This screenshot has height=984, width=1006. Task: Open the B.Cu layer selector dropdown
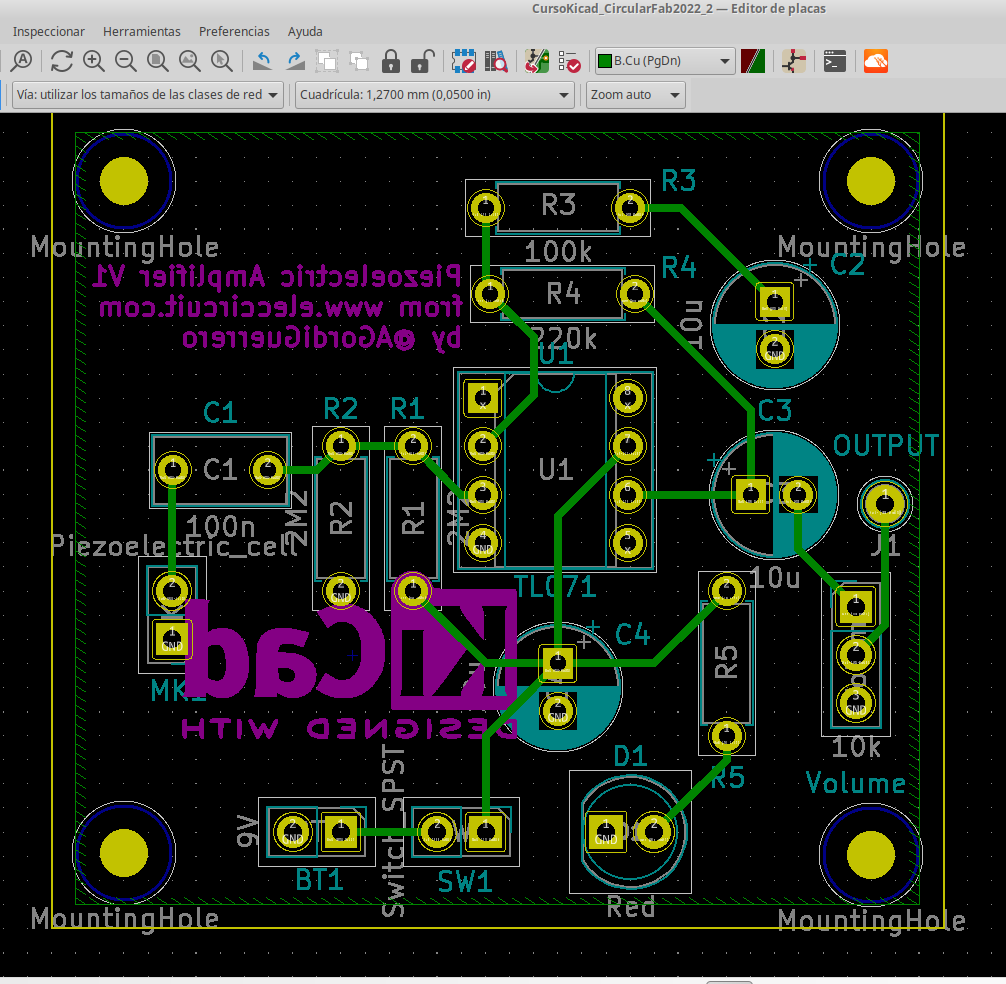[x=665, y=61]
